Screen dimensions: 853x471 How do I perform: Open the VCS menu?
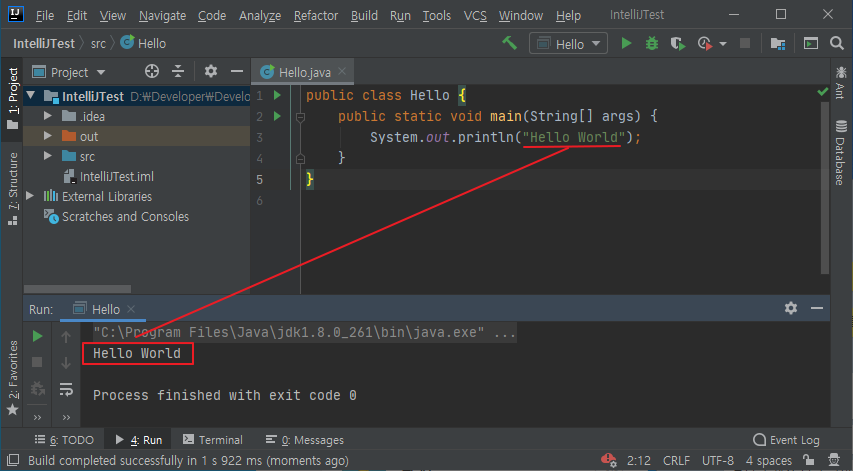[475, 16]
